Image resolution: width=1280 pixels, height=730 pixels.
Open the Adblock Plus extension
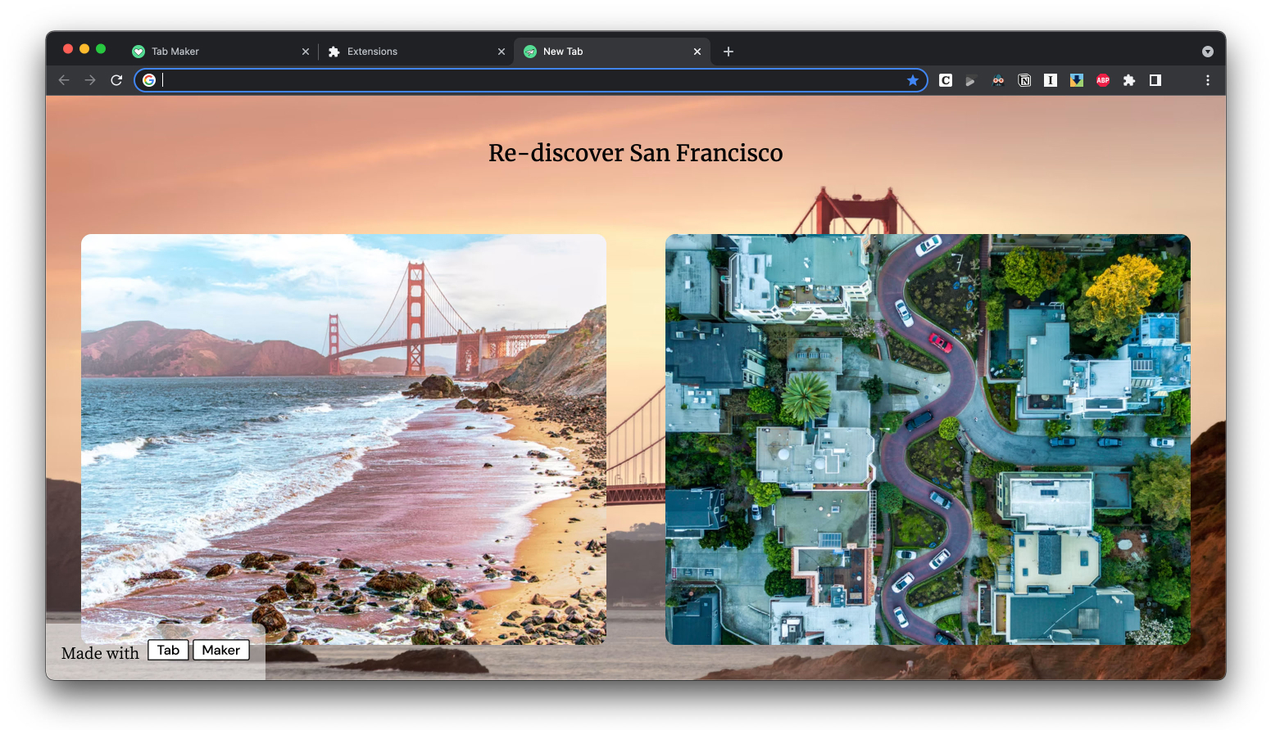coord(1102,80)
